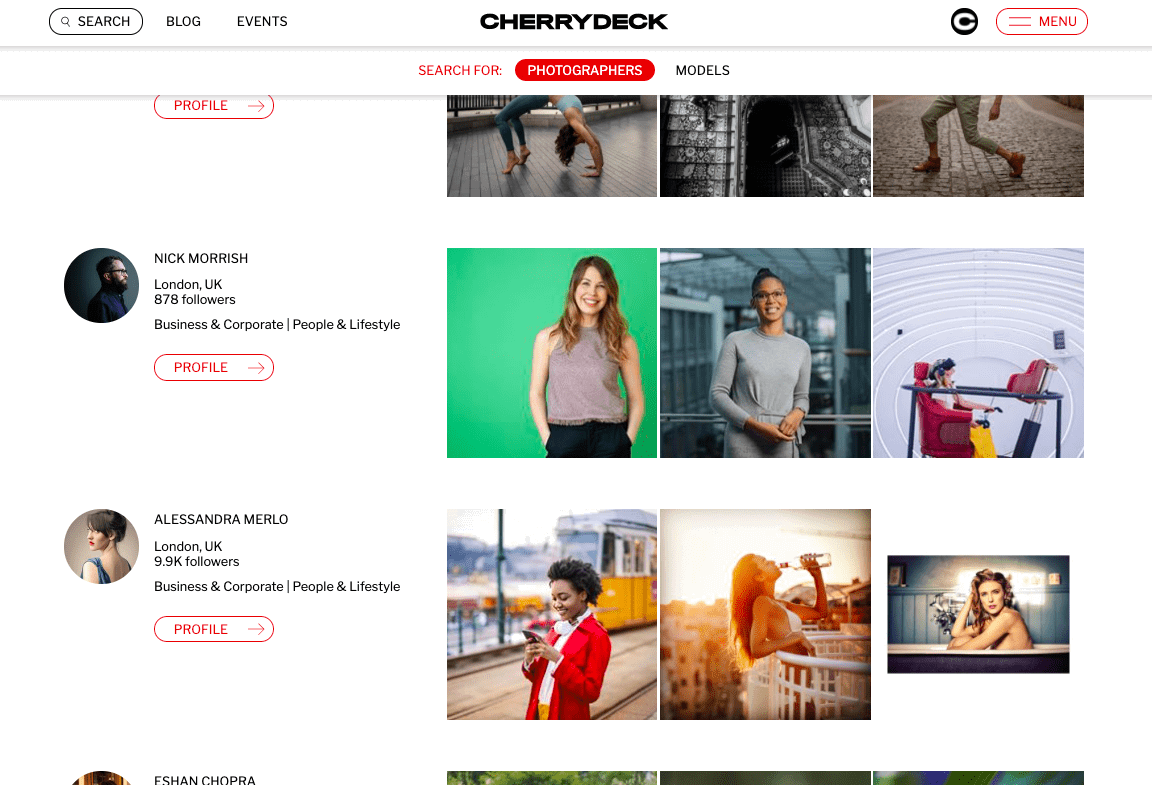The image size is (1152, 785).
Task: Switch the search filter to Models
Action: pos(702,70)
